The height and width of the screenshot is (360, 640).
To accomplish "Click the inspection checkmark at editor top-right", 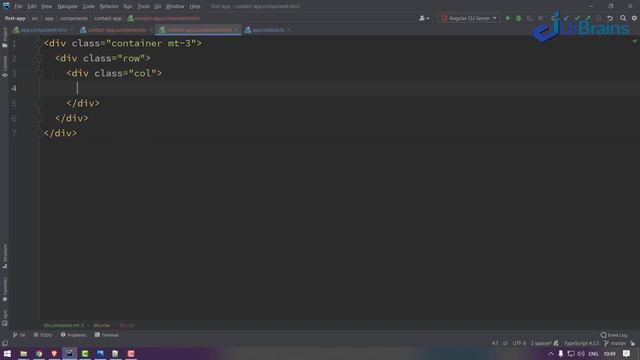I will click(634, 41).
